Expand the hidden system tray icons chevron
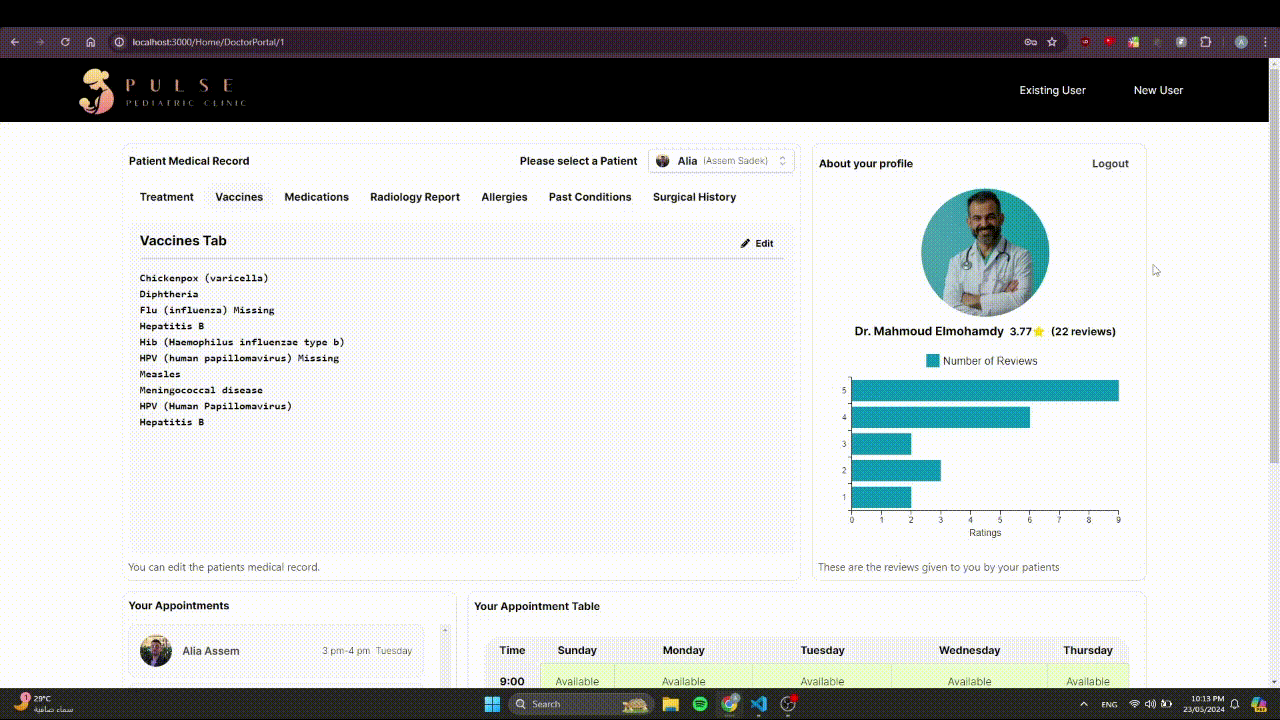Image resolution: width=1280 pixels, height=720 pixels. point(1084,704)
